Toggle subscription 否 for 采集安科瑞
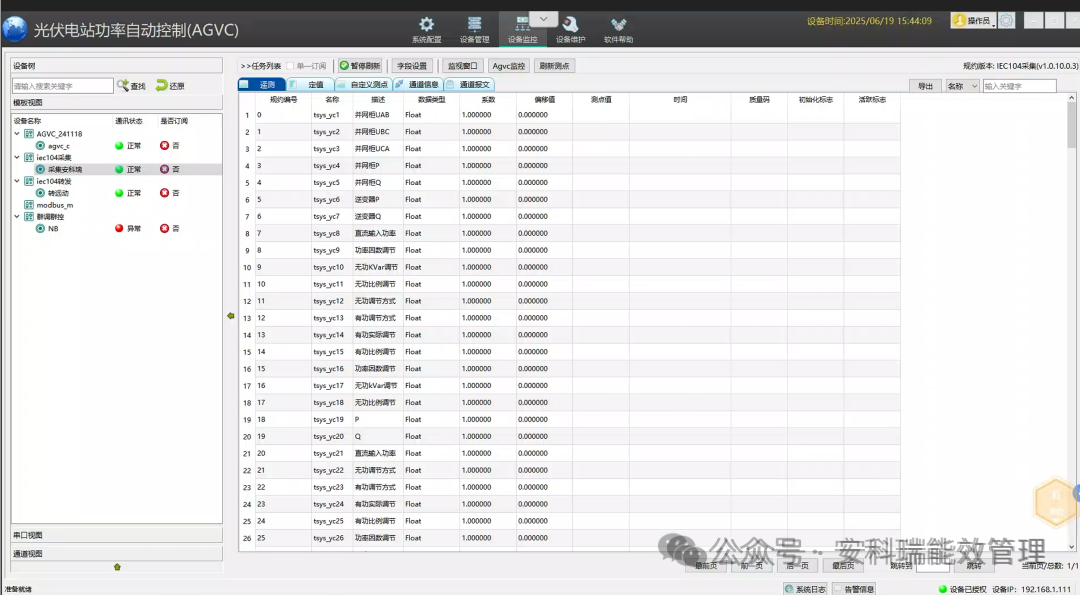Viewport: 1080px width, 595px height. pyautogui.click(x=169, y=169)
